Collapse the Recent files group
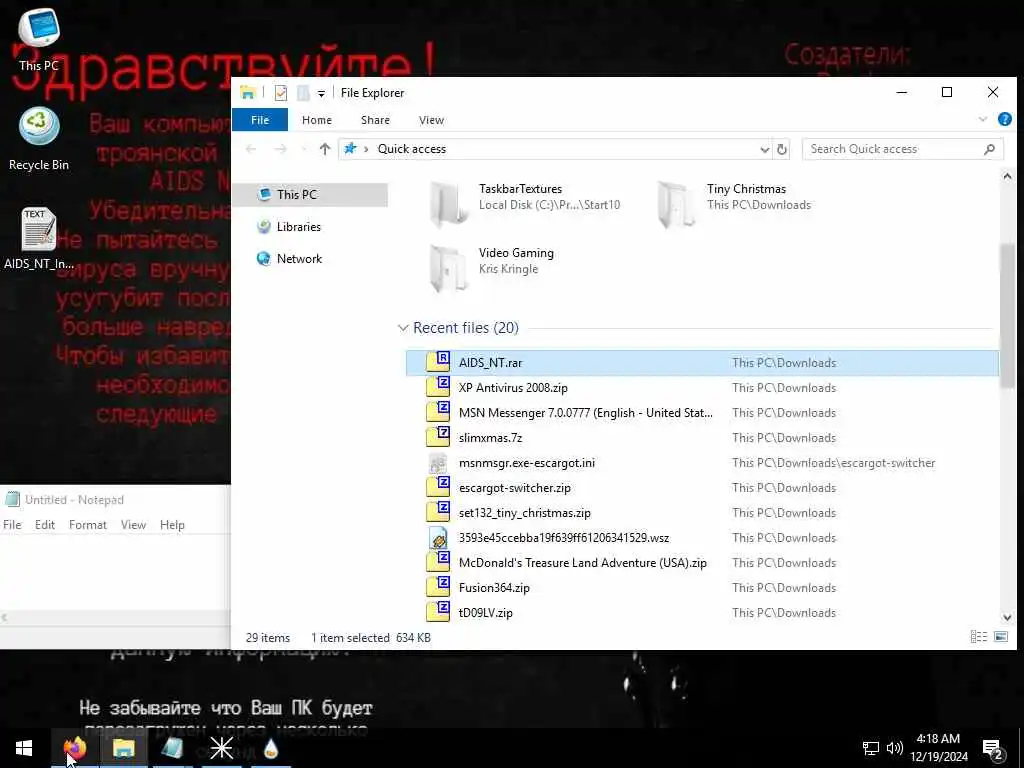Screen dimensions: 1024x768 [403, 328]
